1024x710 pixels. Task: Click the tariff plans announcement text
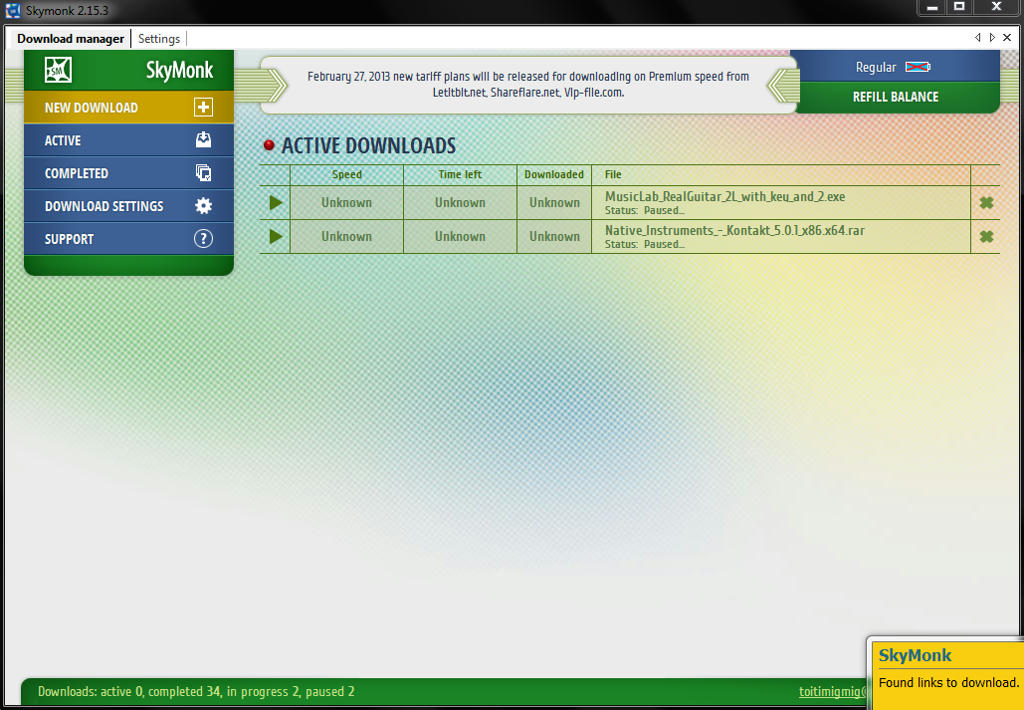click(528, 84)
